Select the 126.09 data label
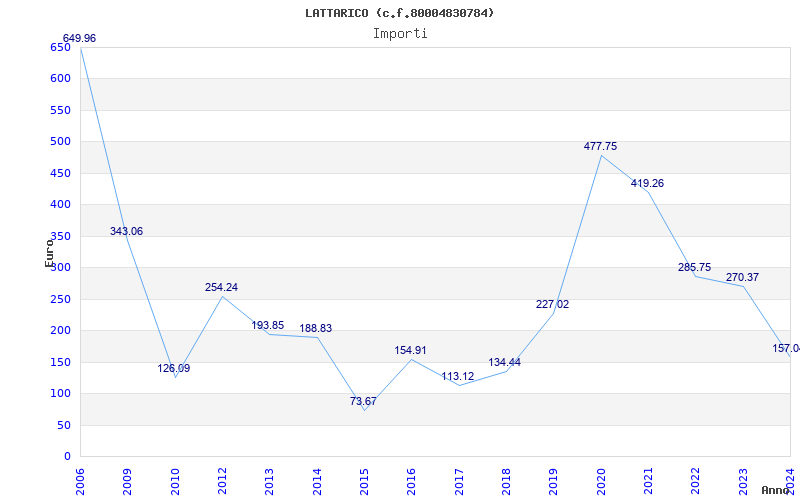 tap(173, 368)
